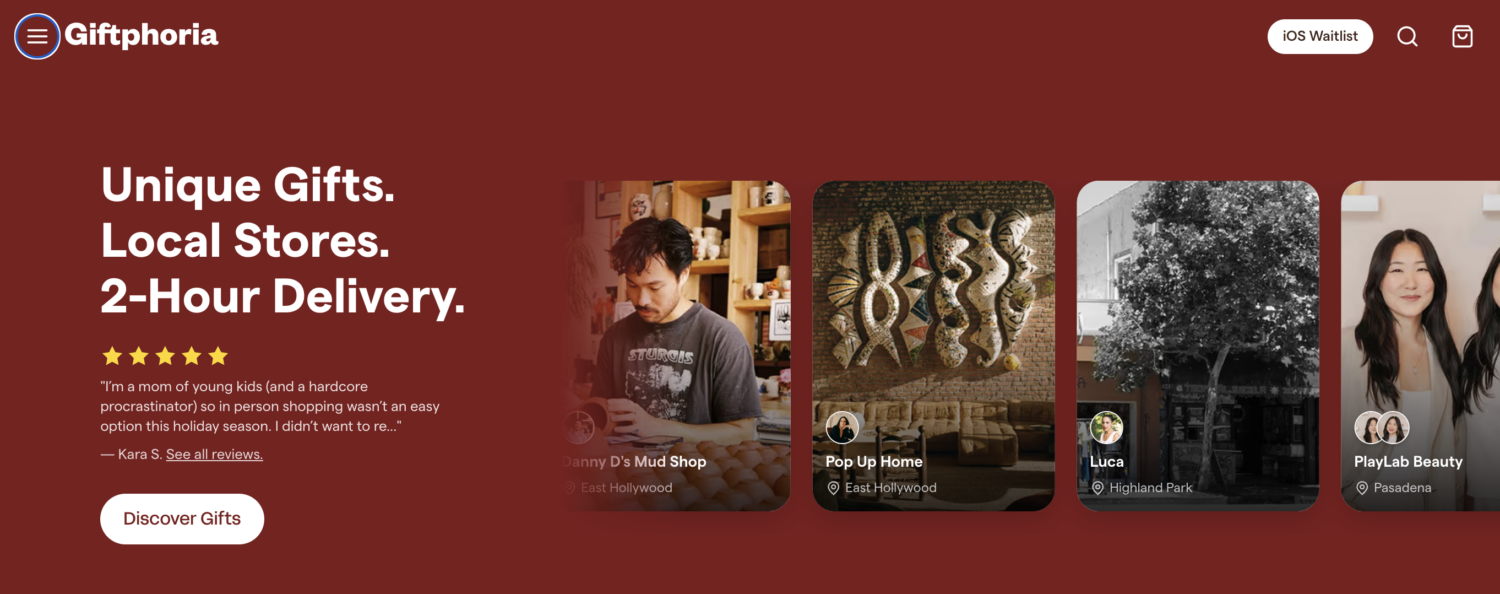
Task: Click the five-star rating icons
Action: pos(165,356)
